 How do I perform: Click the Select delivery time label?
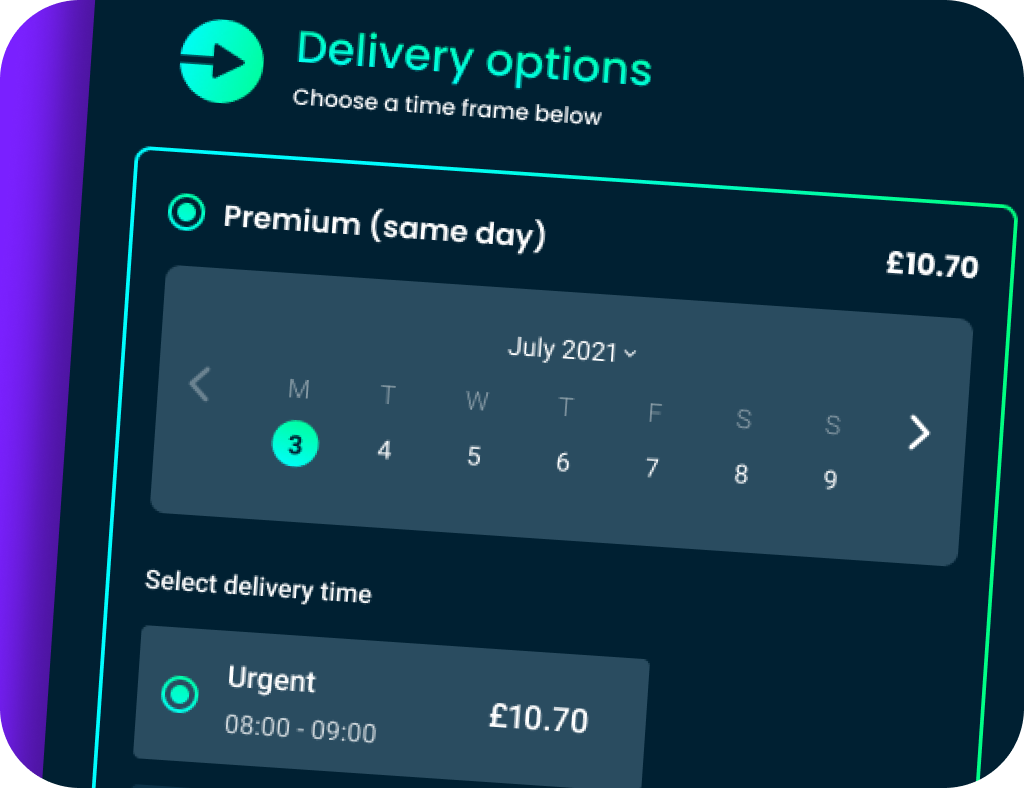258,587
